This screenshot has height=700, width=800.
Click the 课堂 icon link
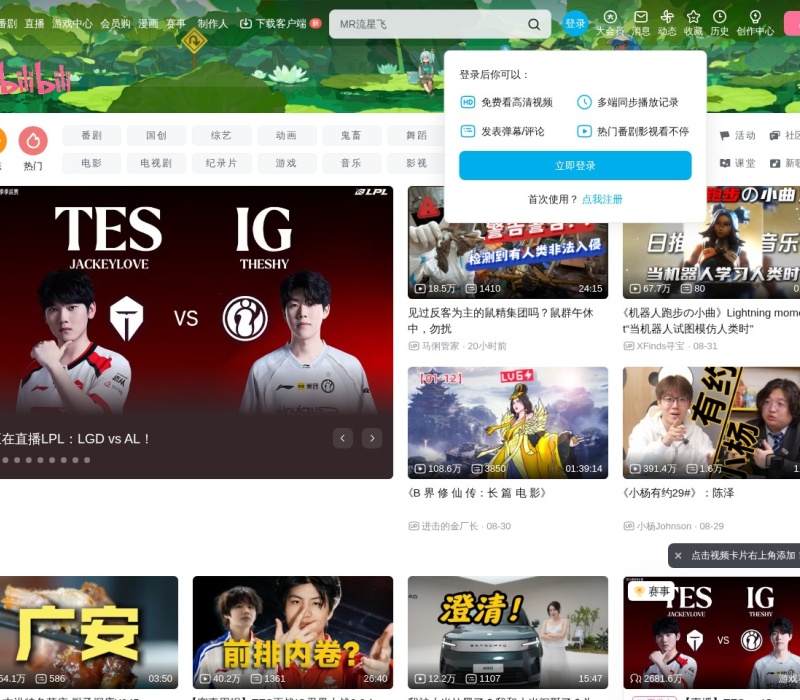(737, 163)
